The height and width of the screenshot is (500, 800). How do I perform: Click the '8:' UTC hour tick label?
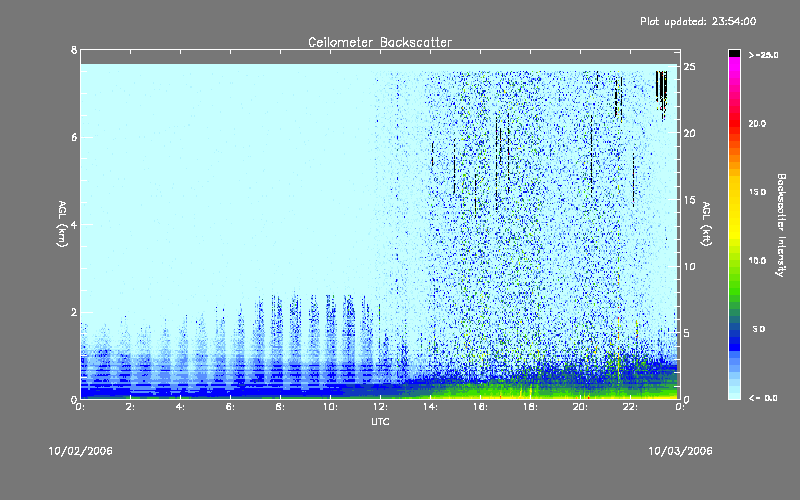[281, 407]
